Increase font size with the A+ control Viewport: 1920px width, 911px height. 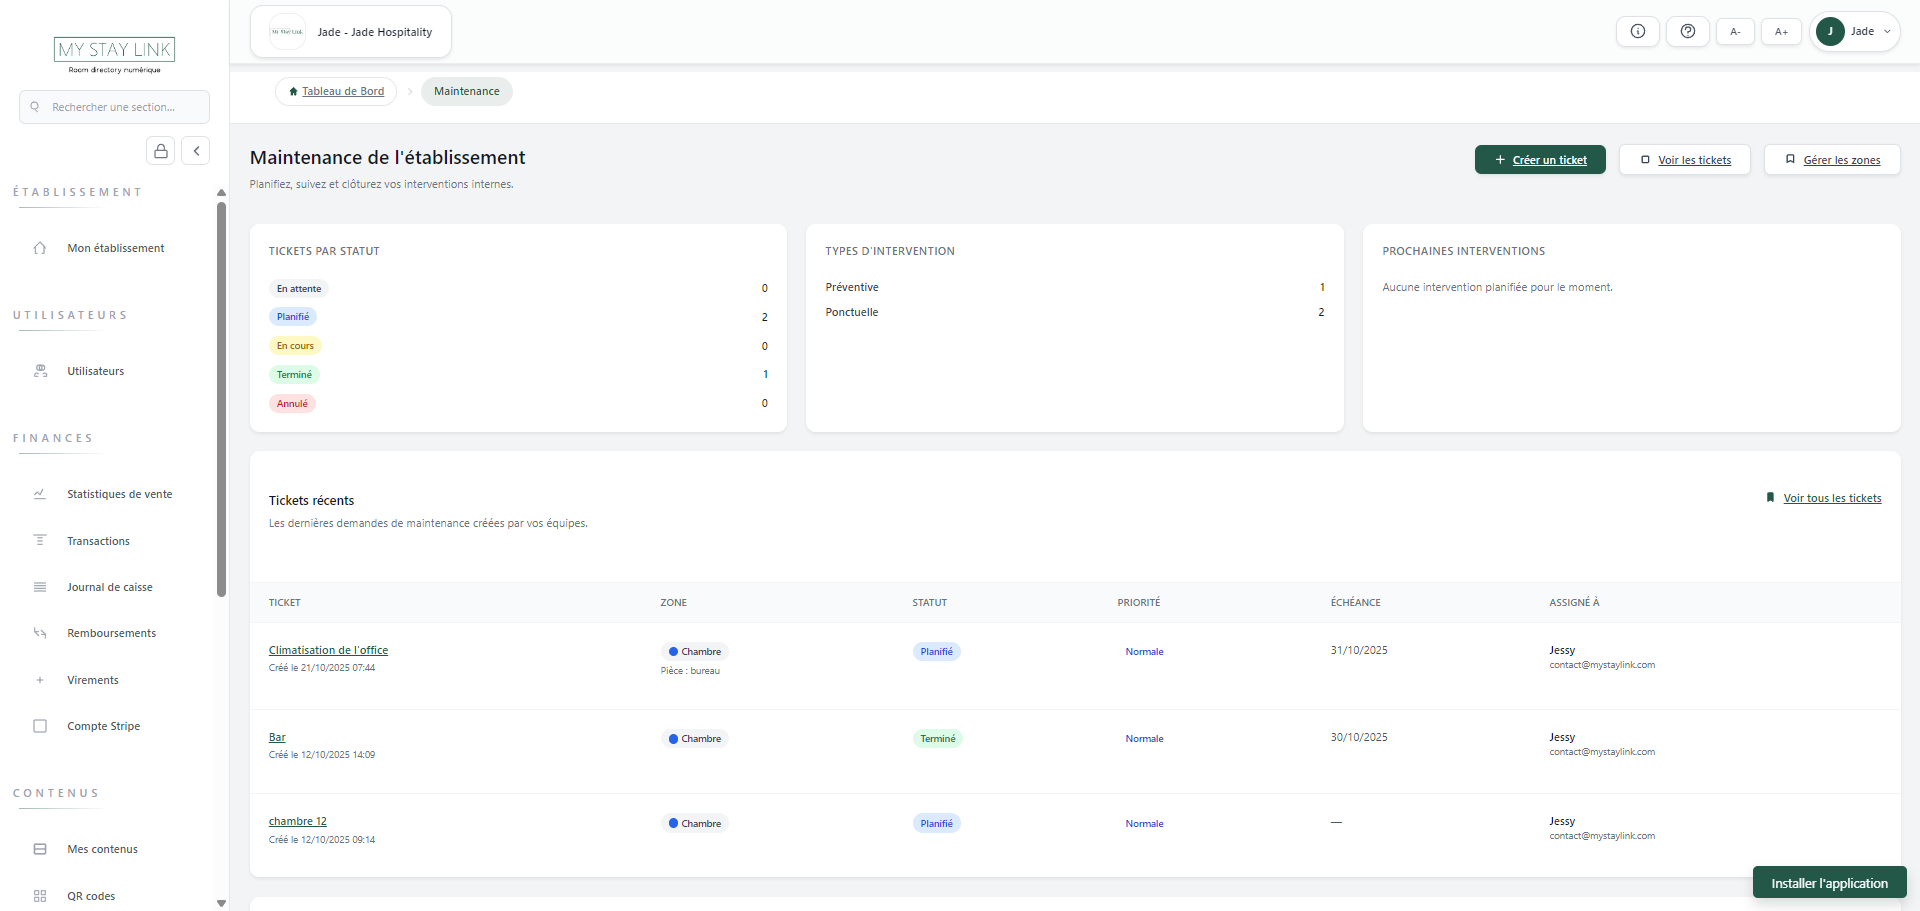[1781, 31]
